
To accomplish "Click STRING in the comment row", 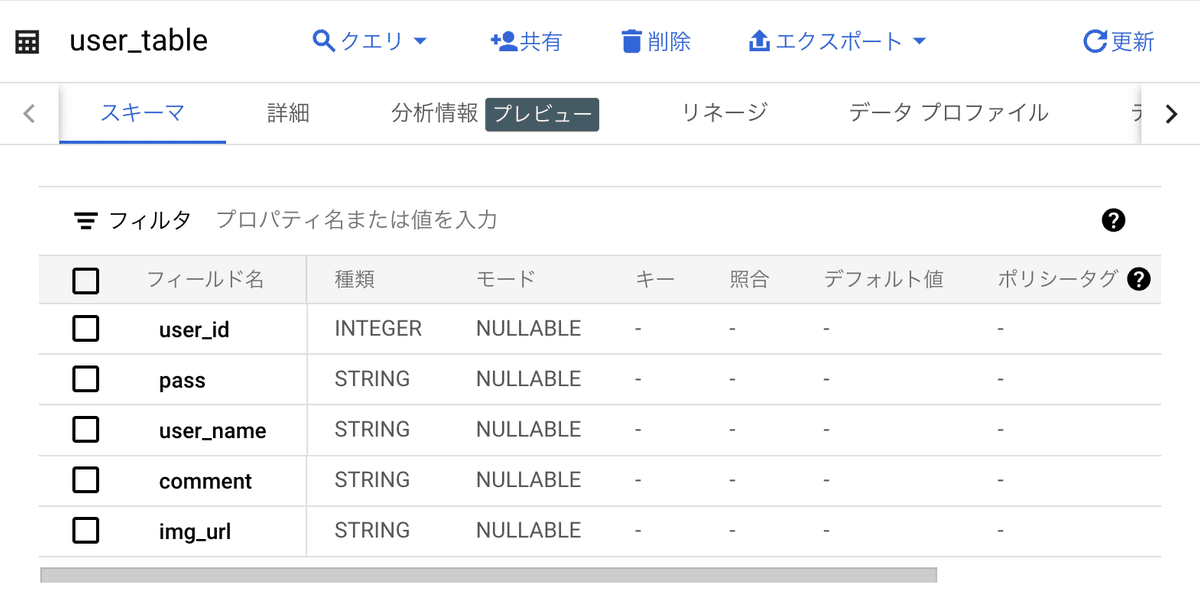I will pyautogui.click(x=372, y=480).
